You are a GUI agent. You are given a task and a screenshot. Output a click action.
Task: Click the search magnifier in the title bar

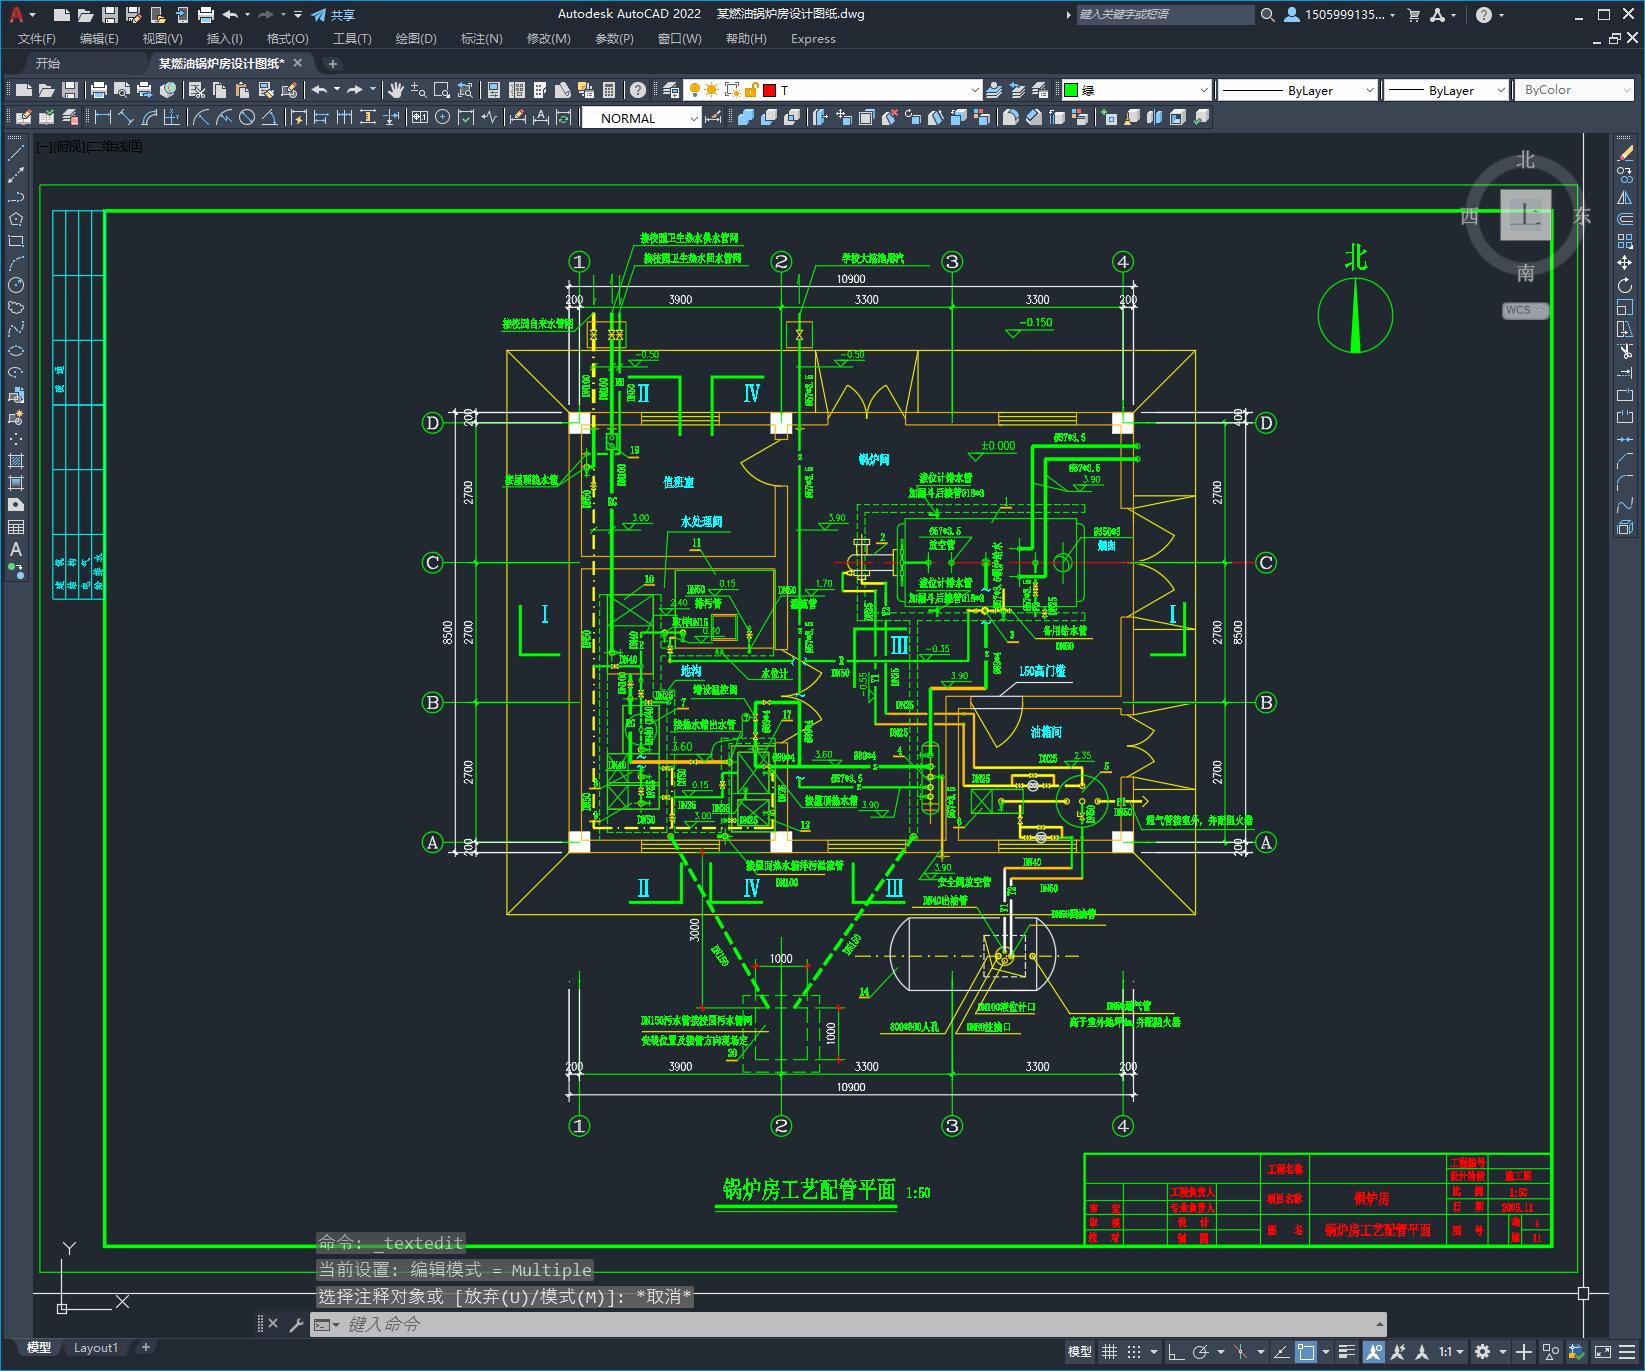(x=1268, y=15)
